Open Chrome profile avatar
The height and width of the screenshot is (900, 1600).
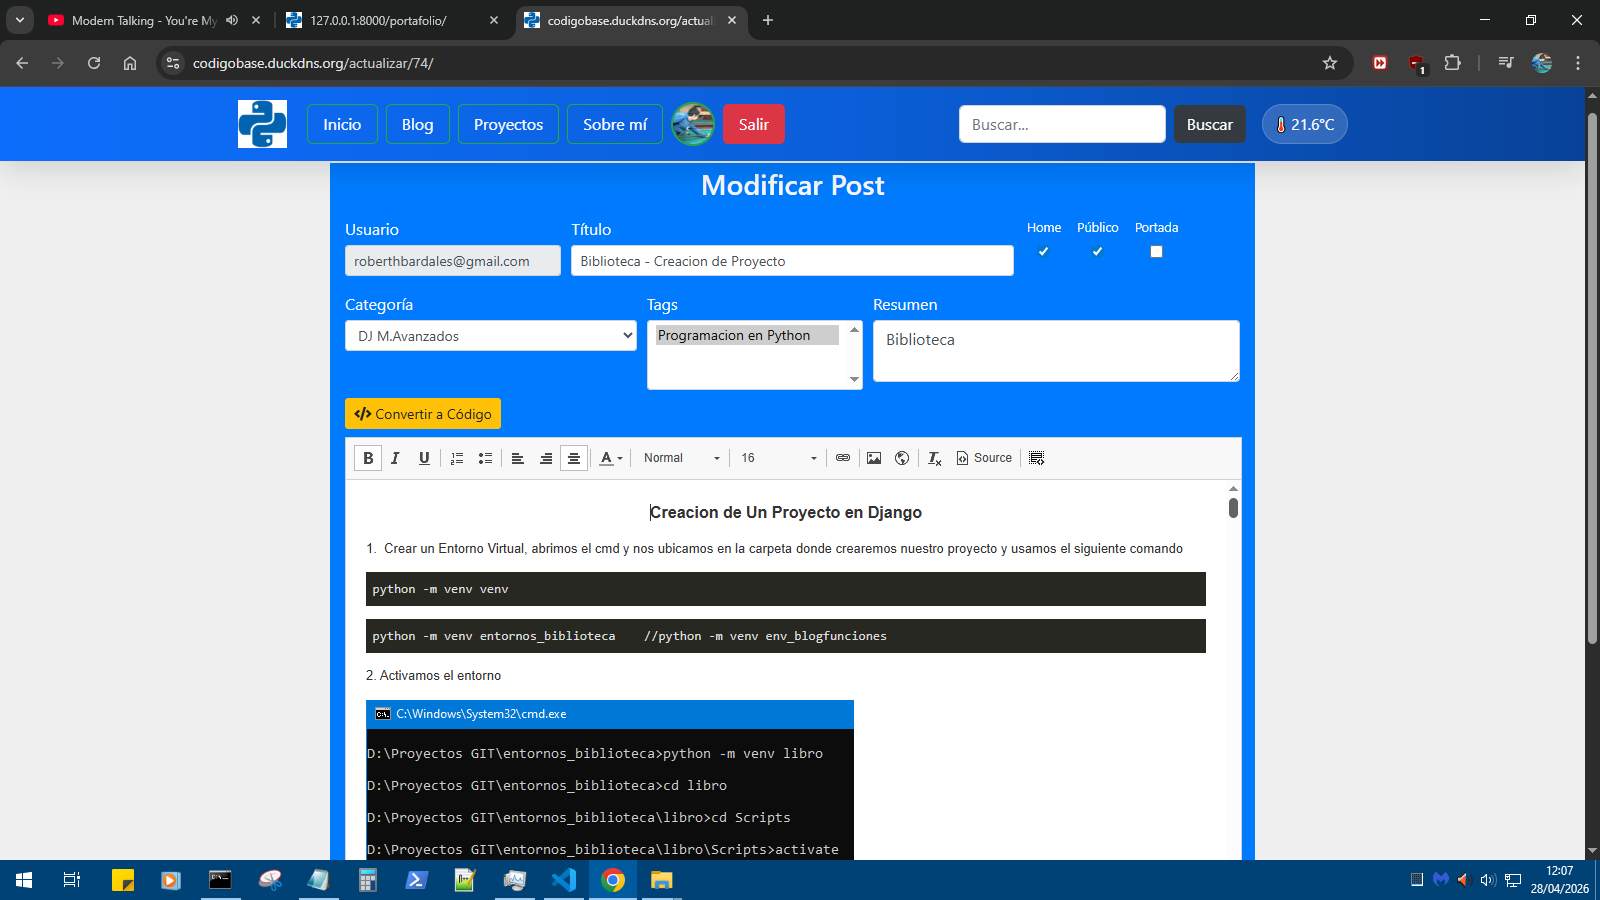tap(1542, 63)
